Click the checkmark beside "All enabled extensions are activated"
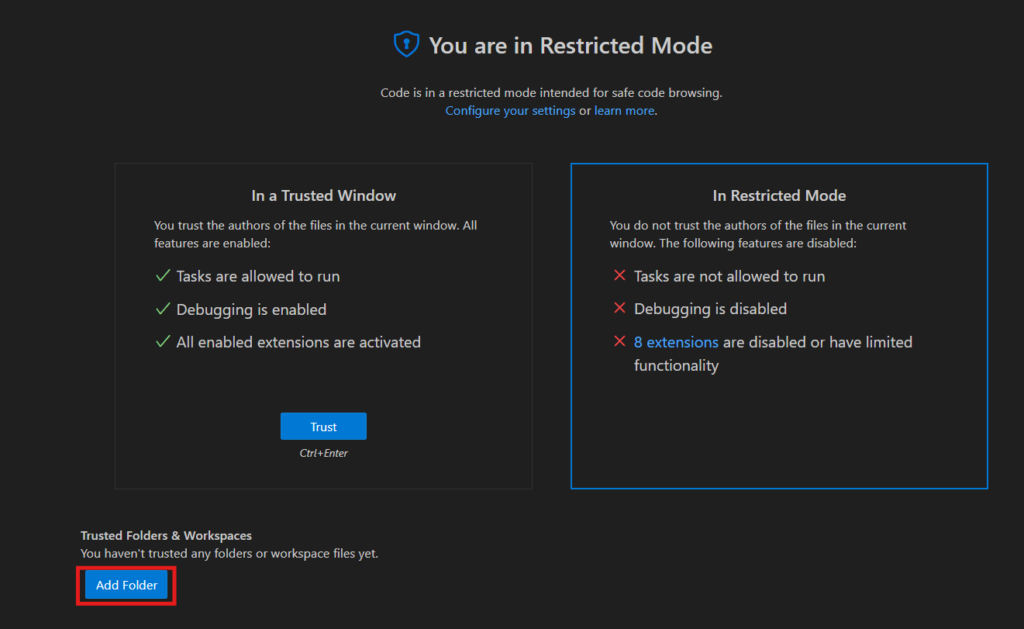This screenshot has width=1024, height=629. pyautogui.click(x=163, y=340)
